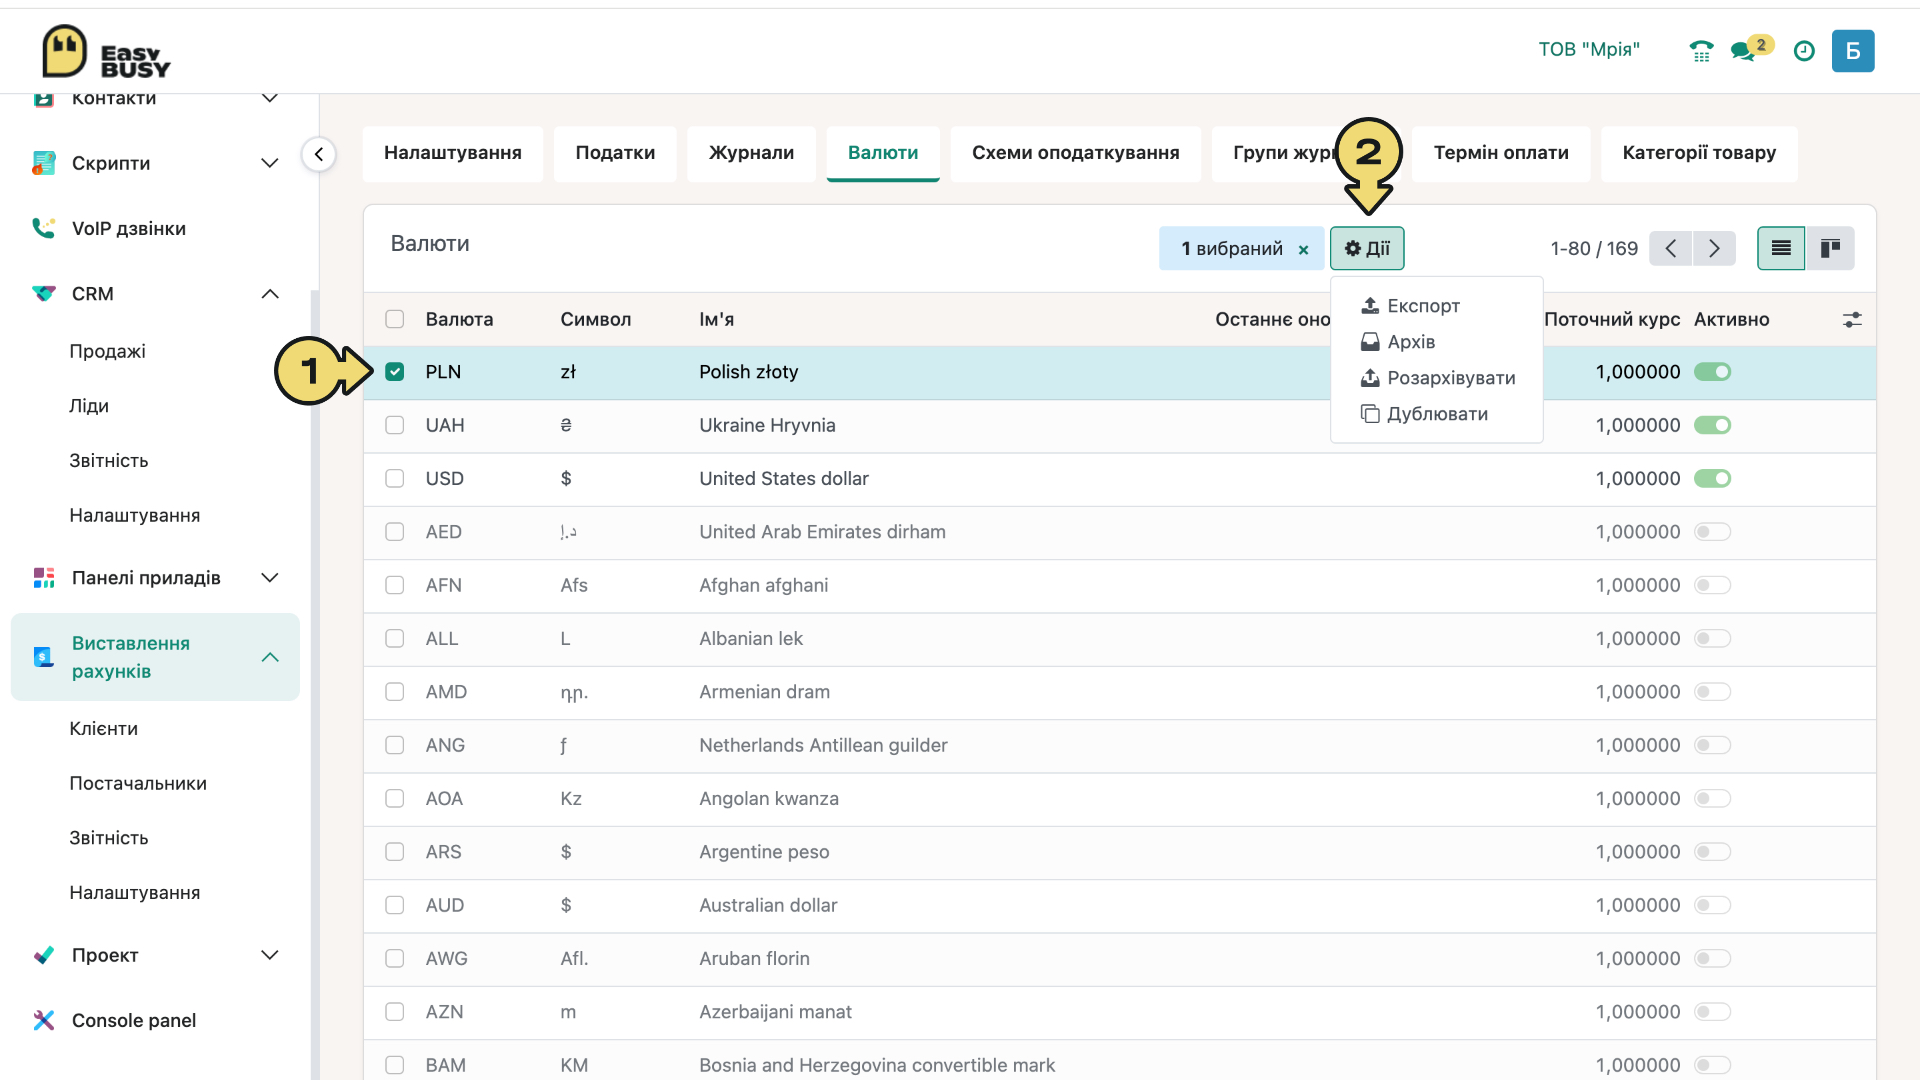Viewport: 1920px width, 1080px height.
Task: Expand the Скрипти sidebar section
Action: pyautogui.click(x=269, y=163)
